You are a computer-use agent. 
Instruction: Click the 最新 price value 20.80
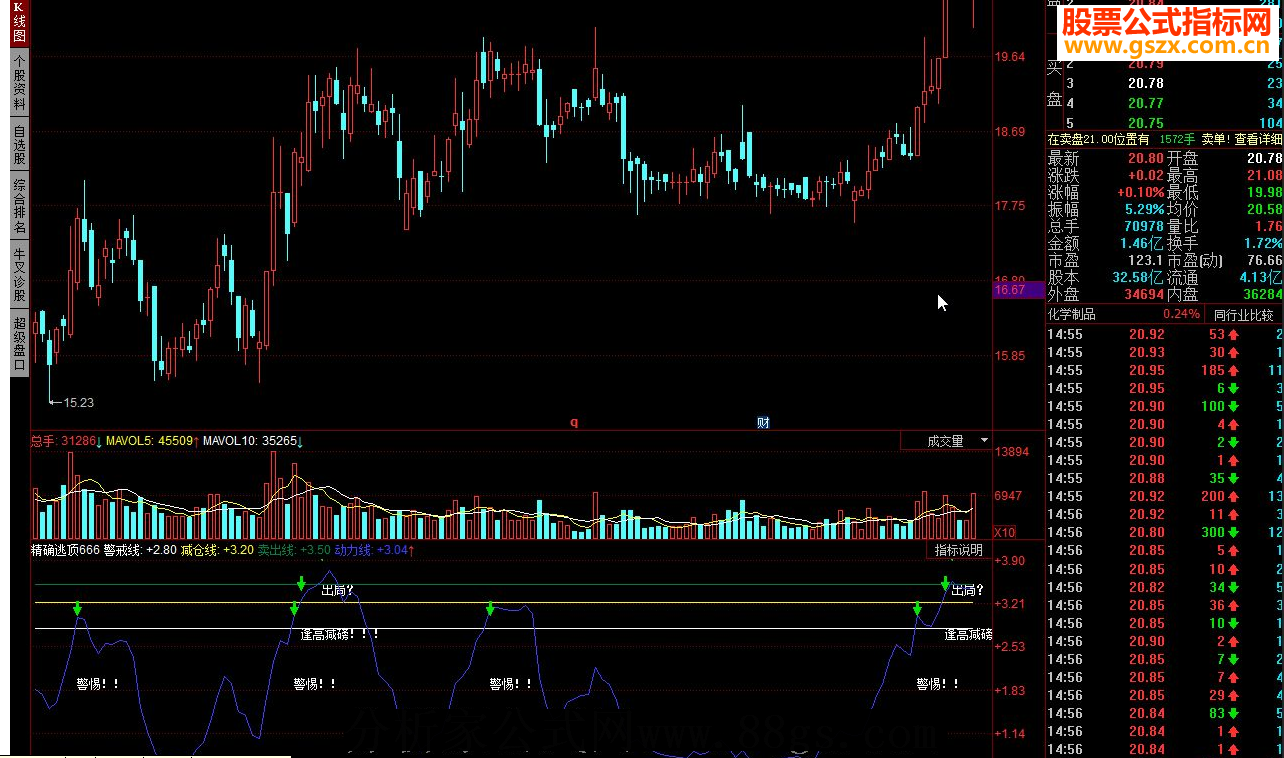tap(1145, 158)
